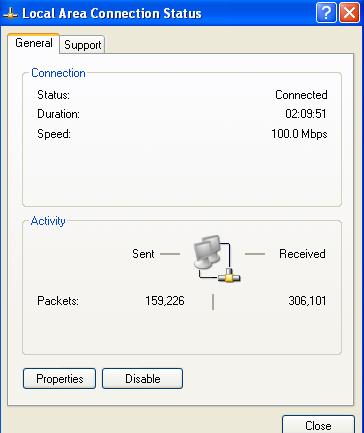Click the Received label

pyautogui.click(x=302, y=254)
